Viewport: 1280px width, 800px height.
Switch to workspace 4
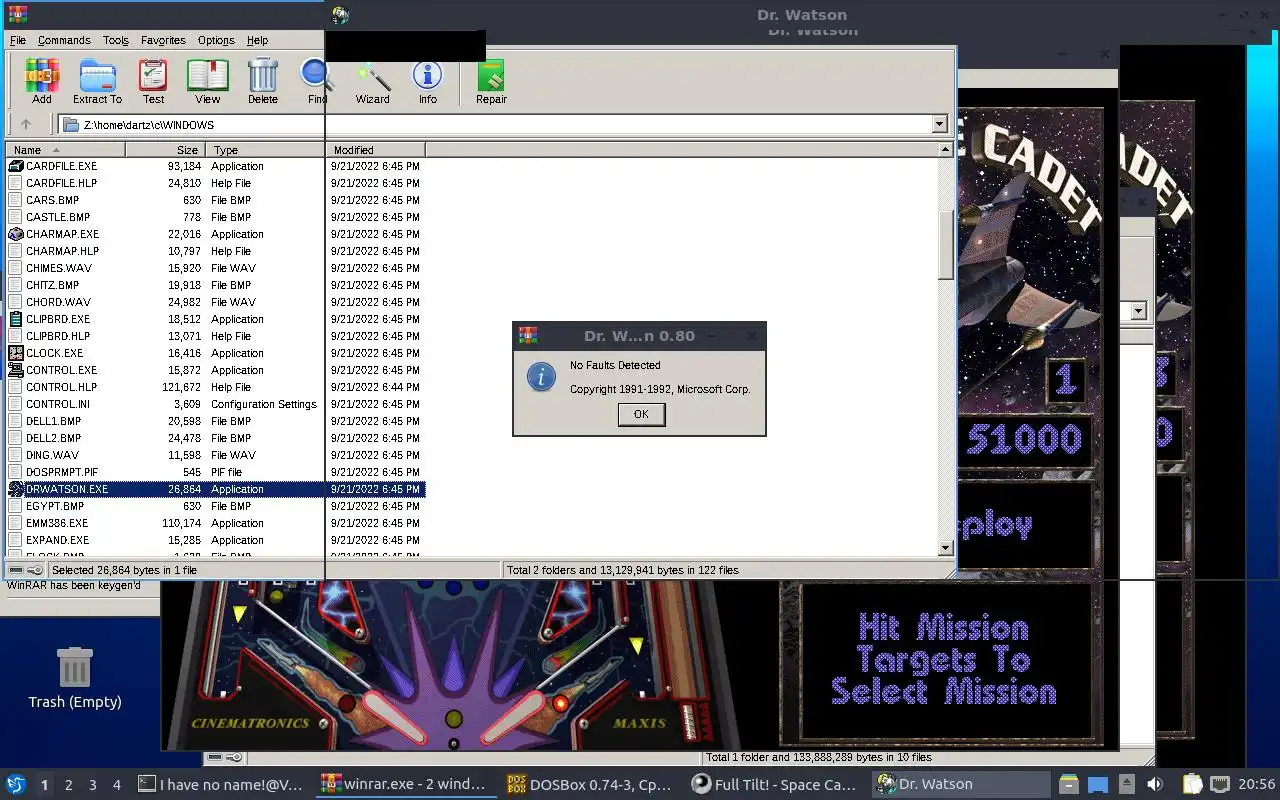click(117, 785)
